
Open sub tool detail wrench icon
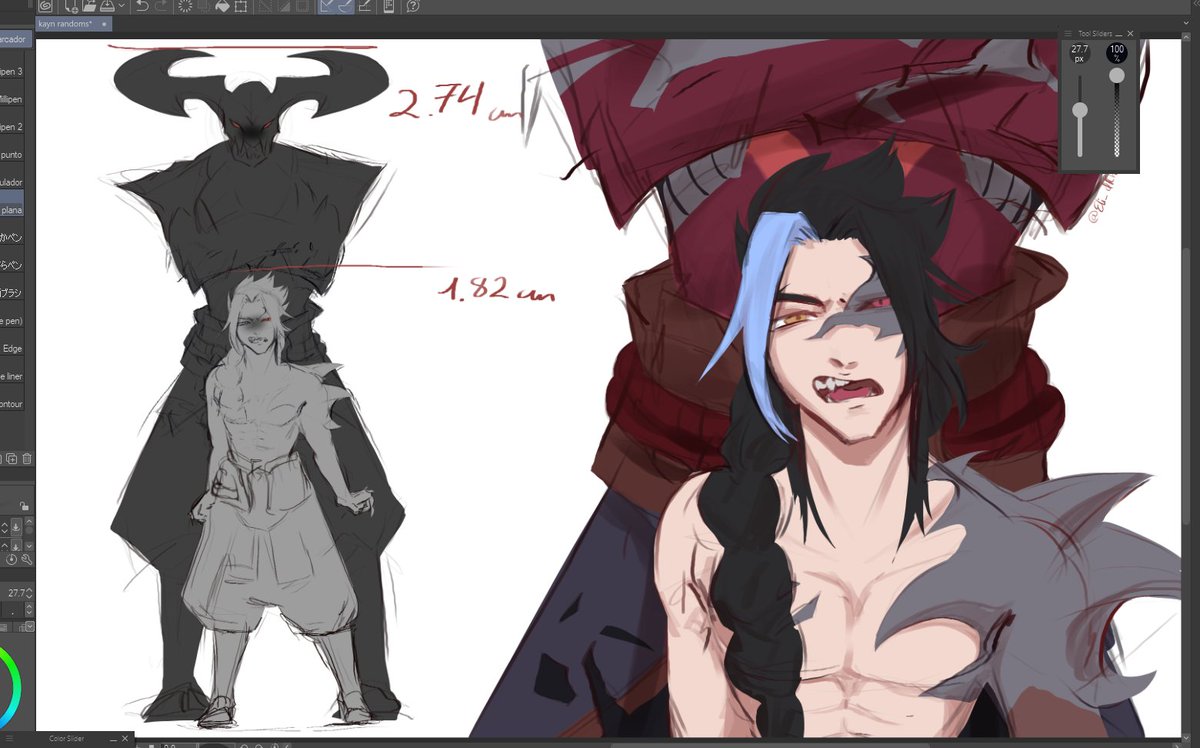coord(27,560)
